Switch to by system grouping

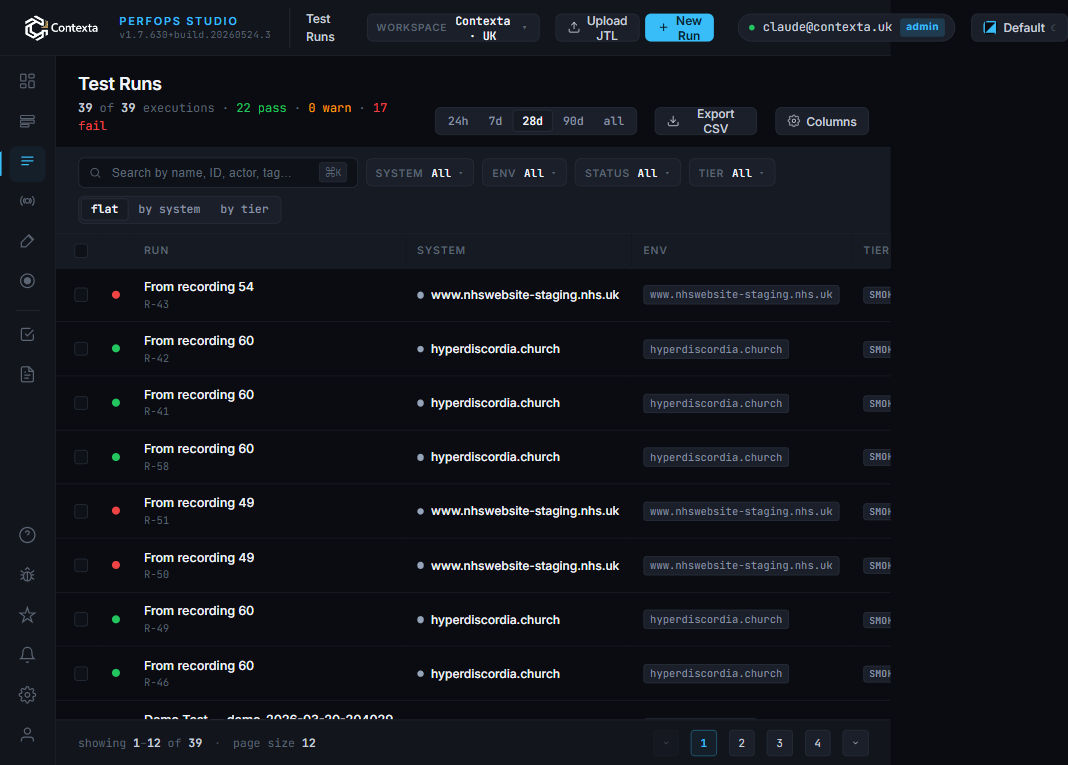pos(169,209)
